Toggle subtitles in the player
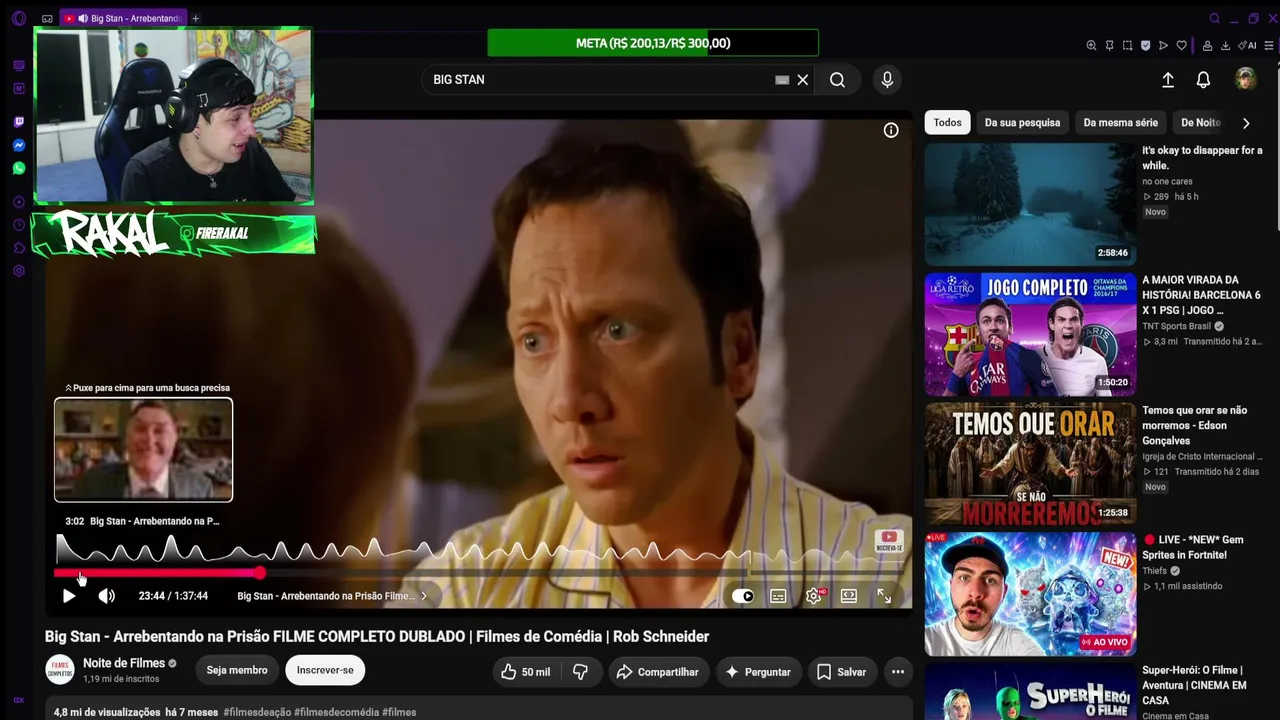Screen dimensions: 1280x720 [778, 596]
